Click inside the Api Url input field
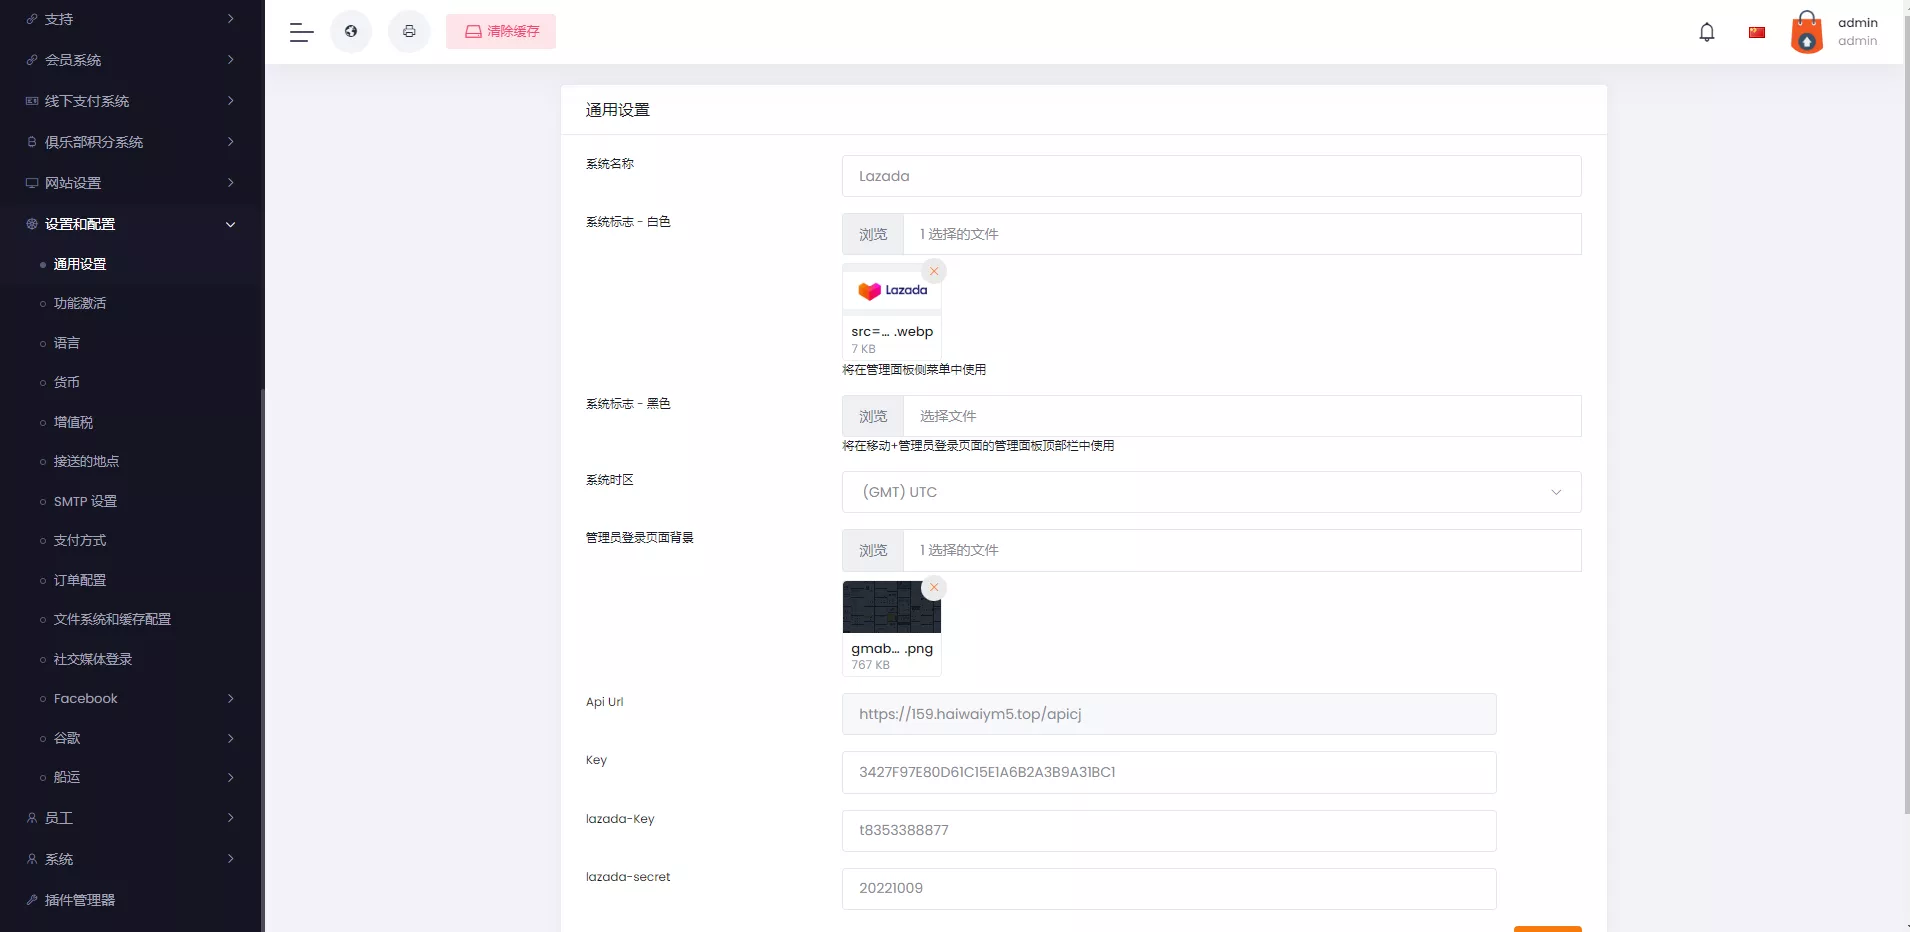 click(1168, 713)
